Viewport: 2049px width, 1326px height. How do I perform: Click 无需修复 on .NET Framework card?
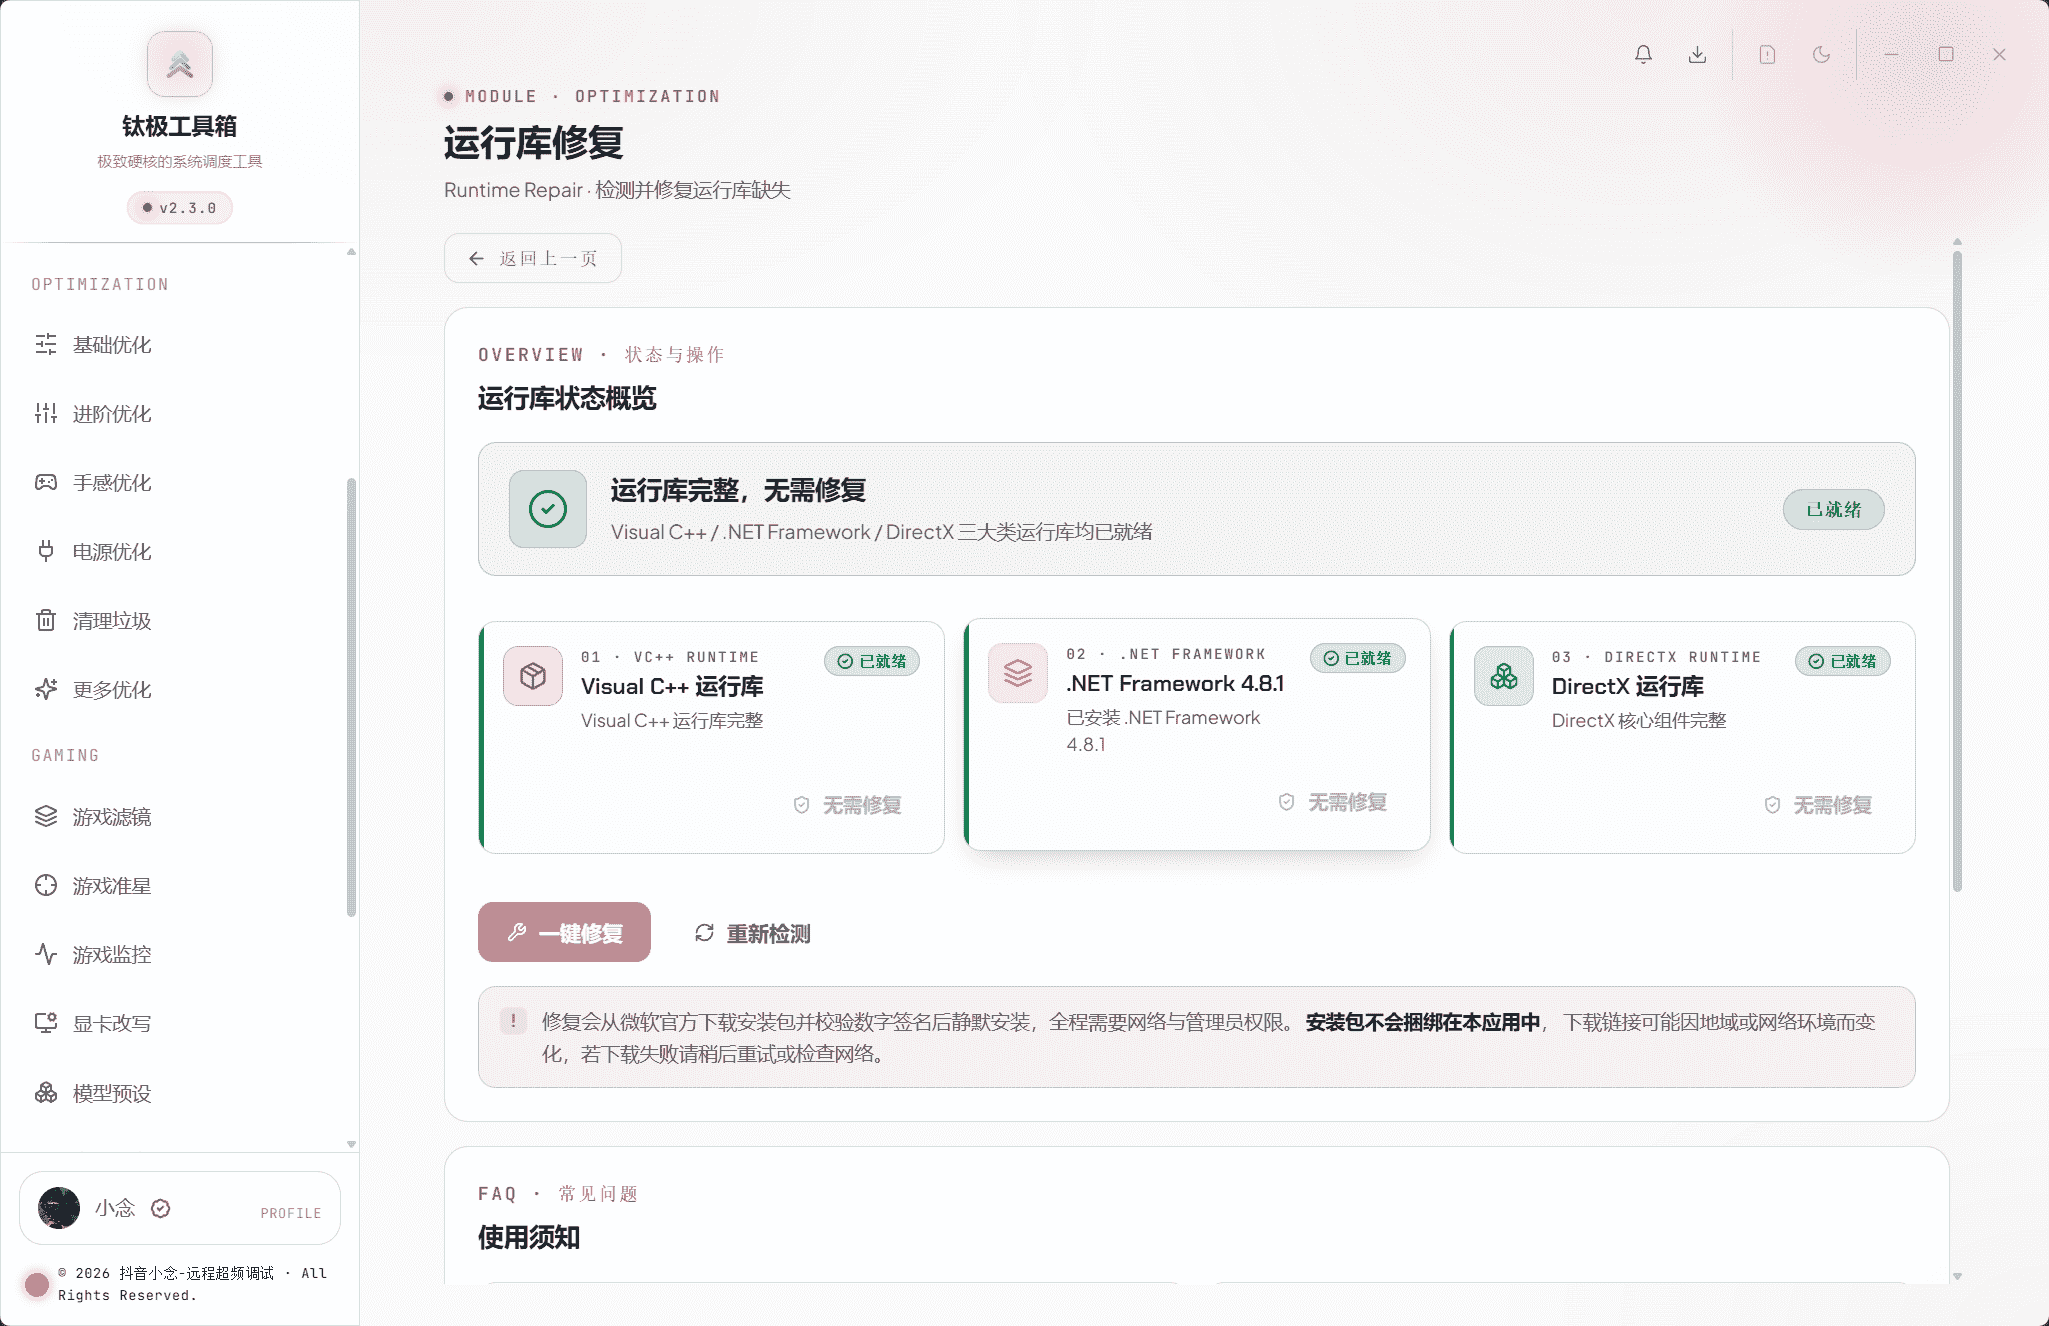point(1333,802)
